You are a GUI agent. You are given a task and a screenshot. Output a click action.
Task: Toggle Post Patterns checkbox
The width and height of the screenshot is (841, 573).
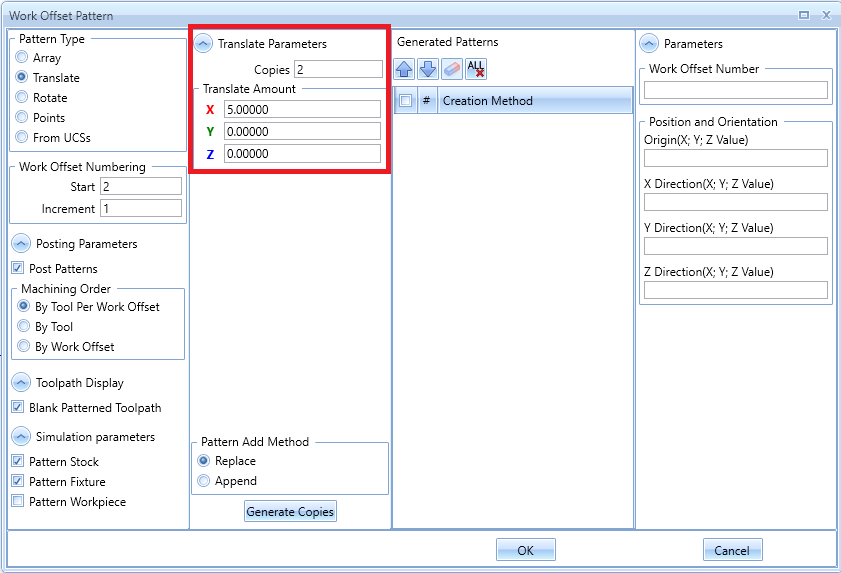pyautogui.click(x=18, y=268)
